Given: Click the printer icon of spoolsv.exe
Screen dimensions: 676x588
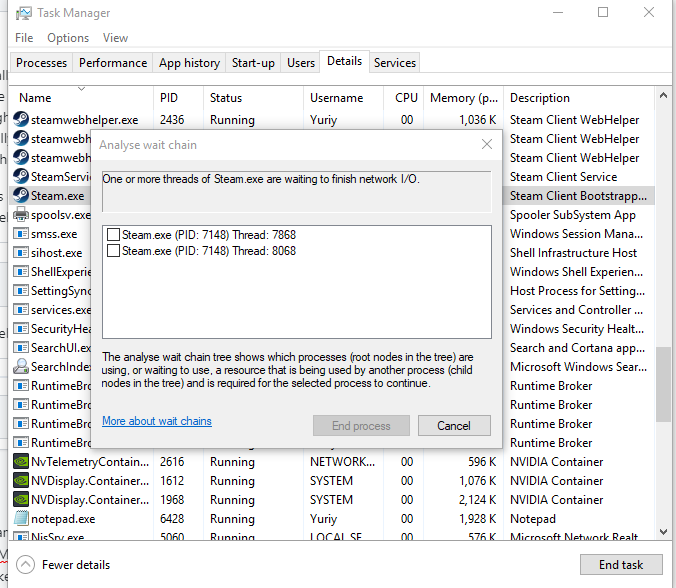Looking at the screenshot, I should coord(21,214).
